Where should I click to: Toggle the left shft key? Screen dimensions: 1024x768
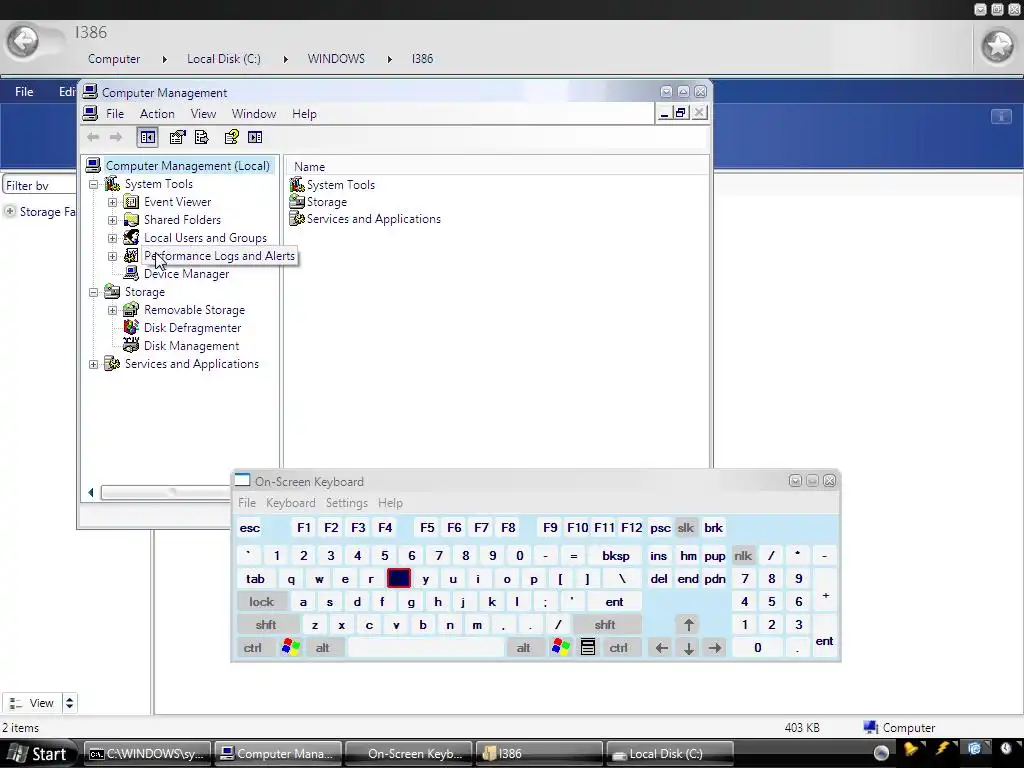[266, 625]
